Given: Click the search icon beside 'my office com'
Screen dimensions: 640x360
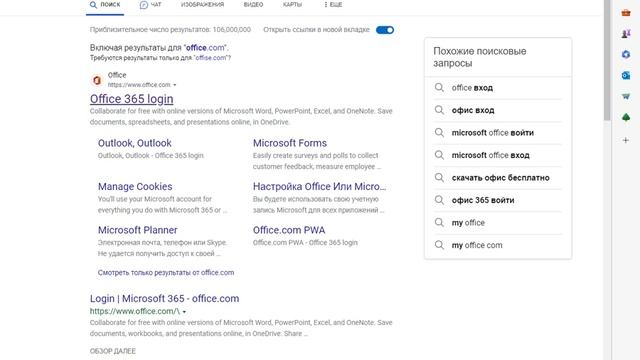Looking at the screenshot, I should [439, 244].
